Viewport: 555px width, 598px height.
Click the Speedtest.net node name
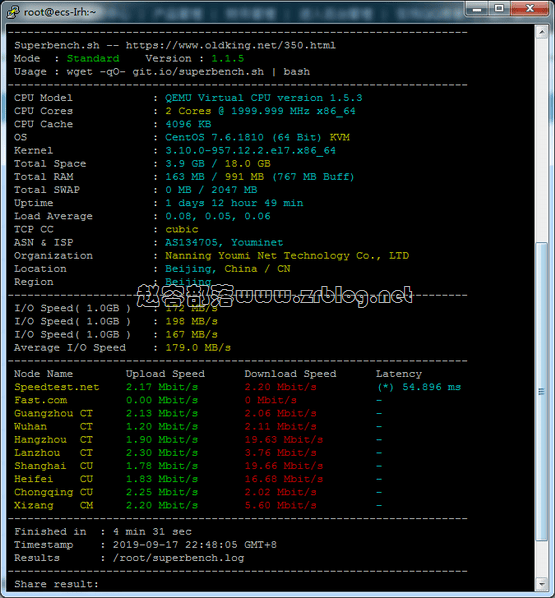[57, 387]
